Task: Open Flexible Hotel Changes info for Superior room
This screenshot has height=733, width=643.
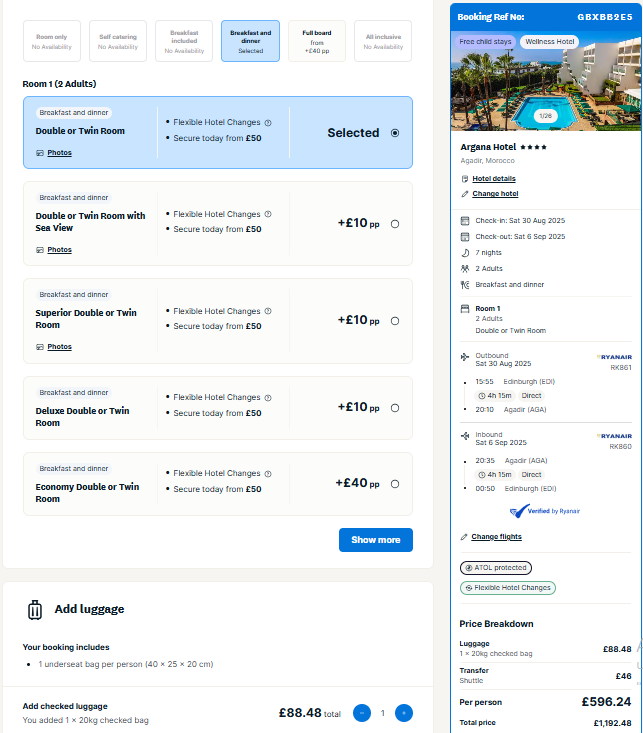Action: (268, 311)
